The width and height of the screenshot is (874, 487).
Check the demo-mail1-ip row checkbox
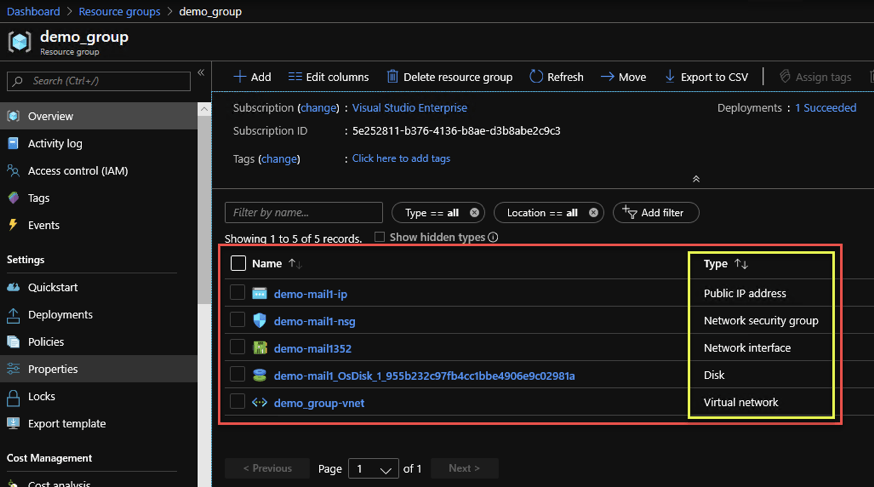[x=237, y=292]
